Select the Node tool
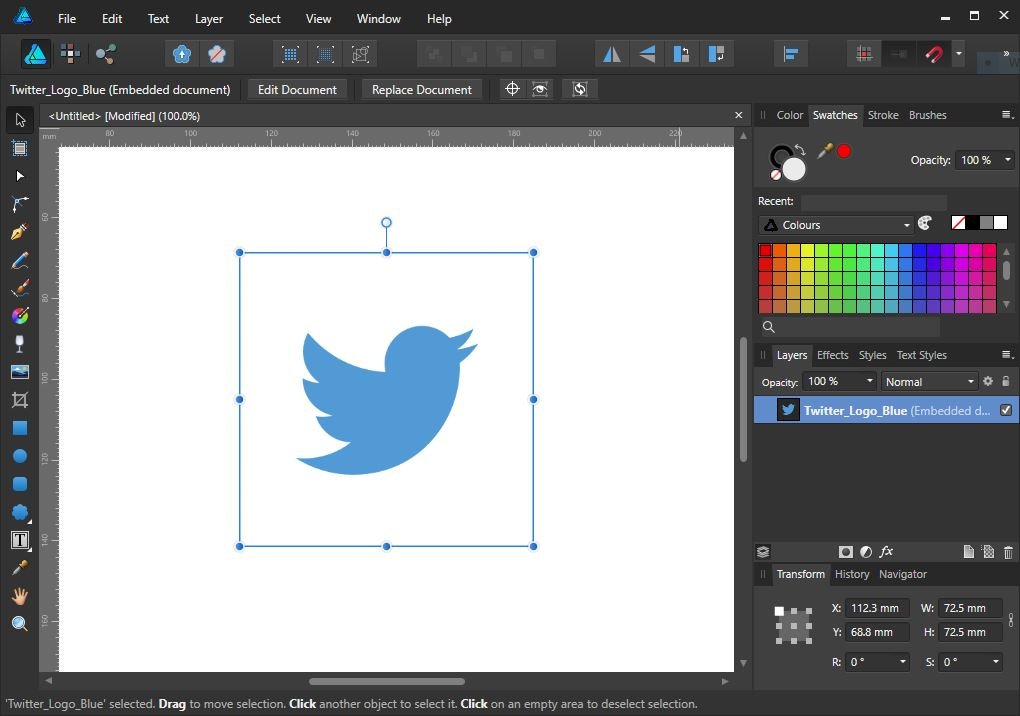 click(x=20, y=176)
